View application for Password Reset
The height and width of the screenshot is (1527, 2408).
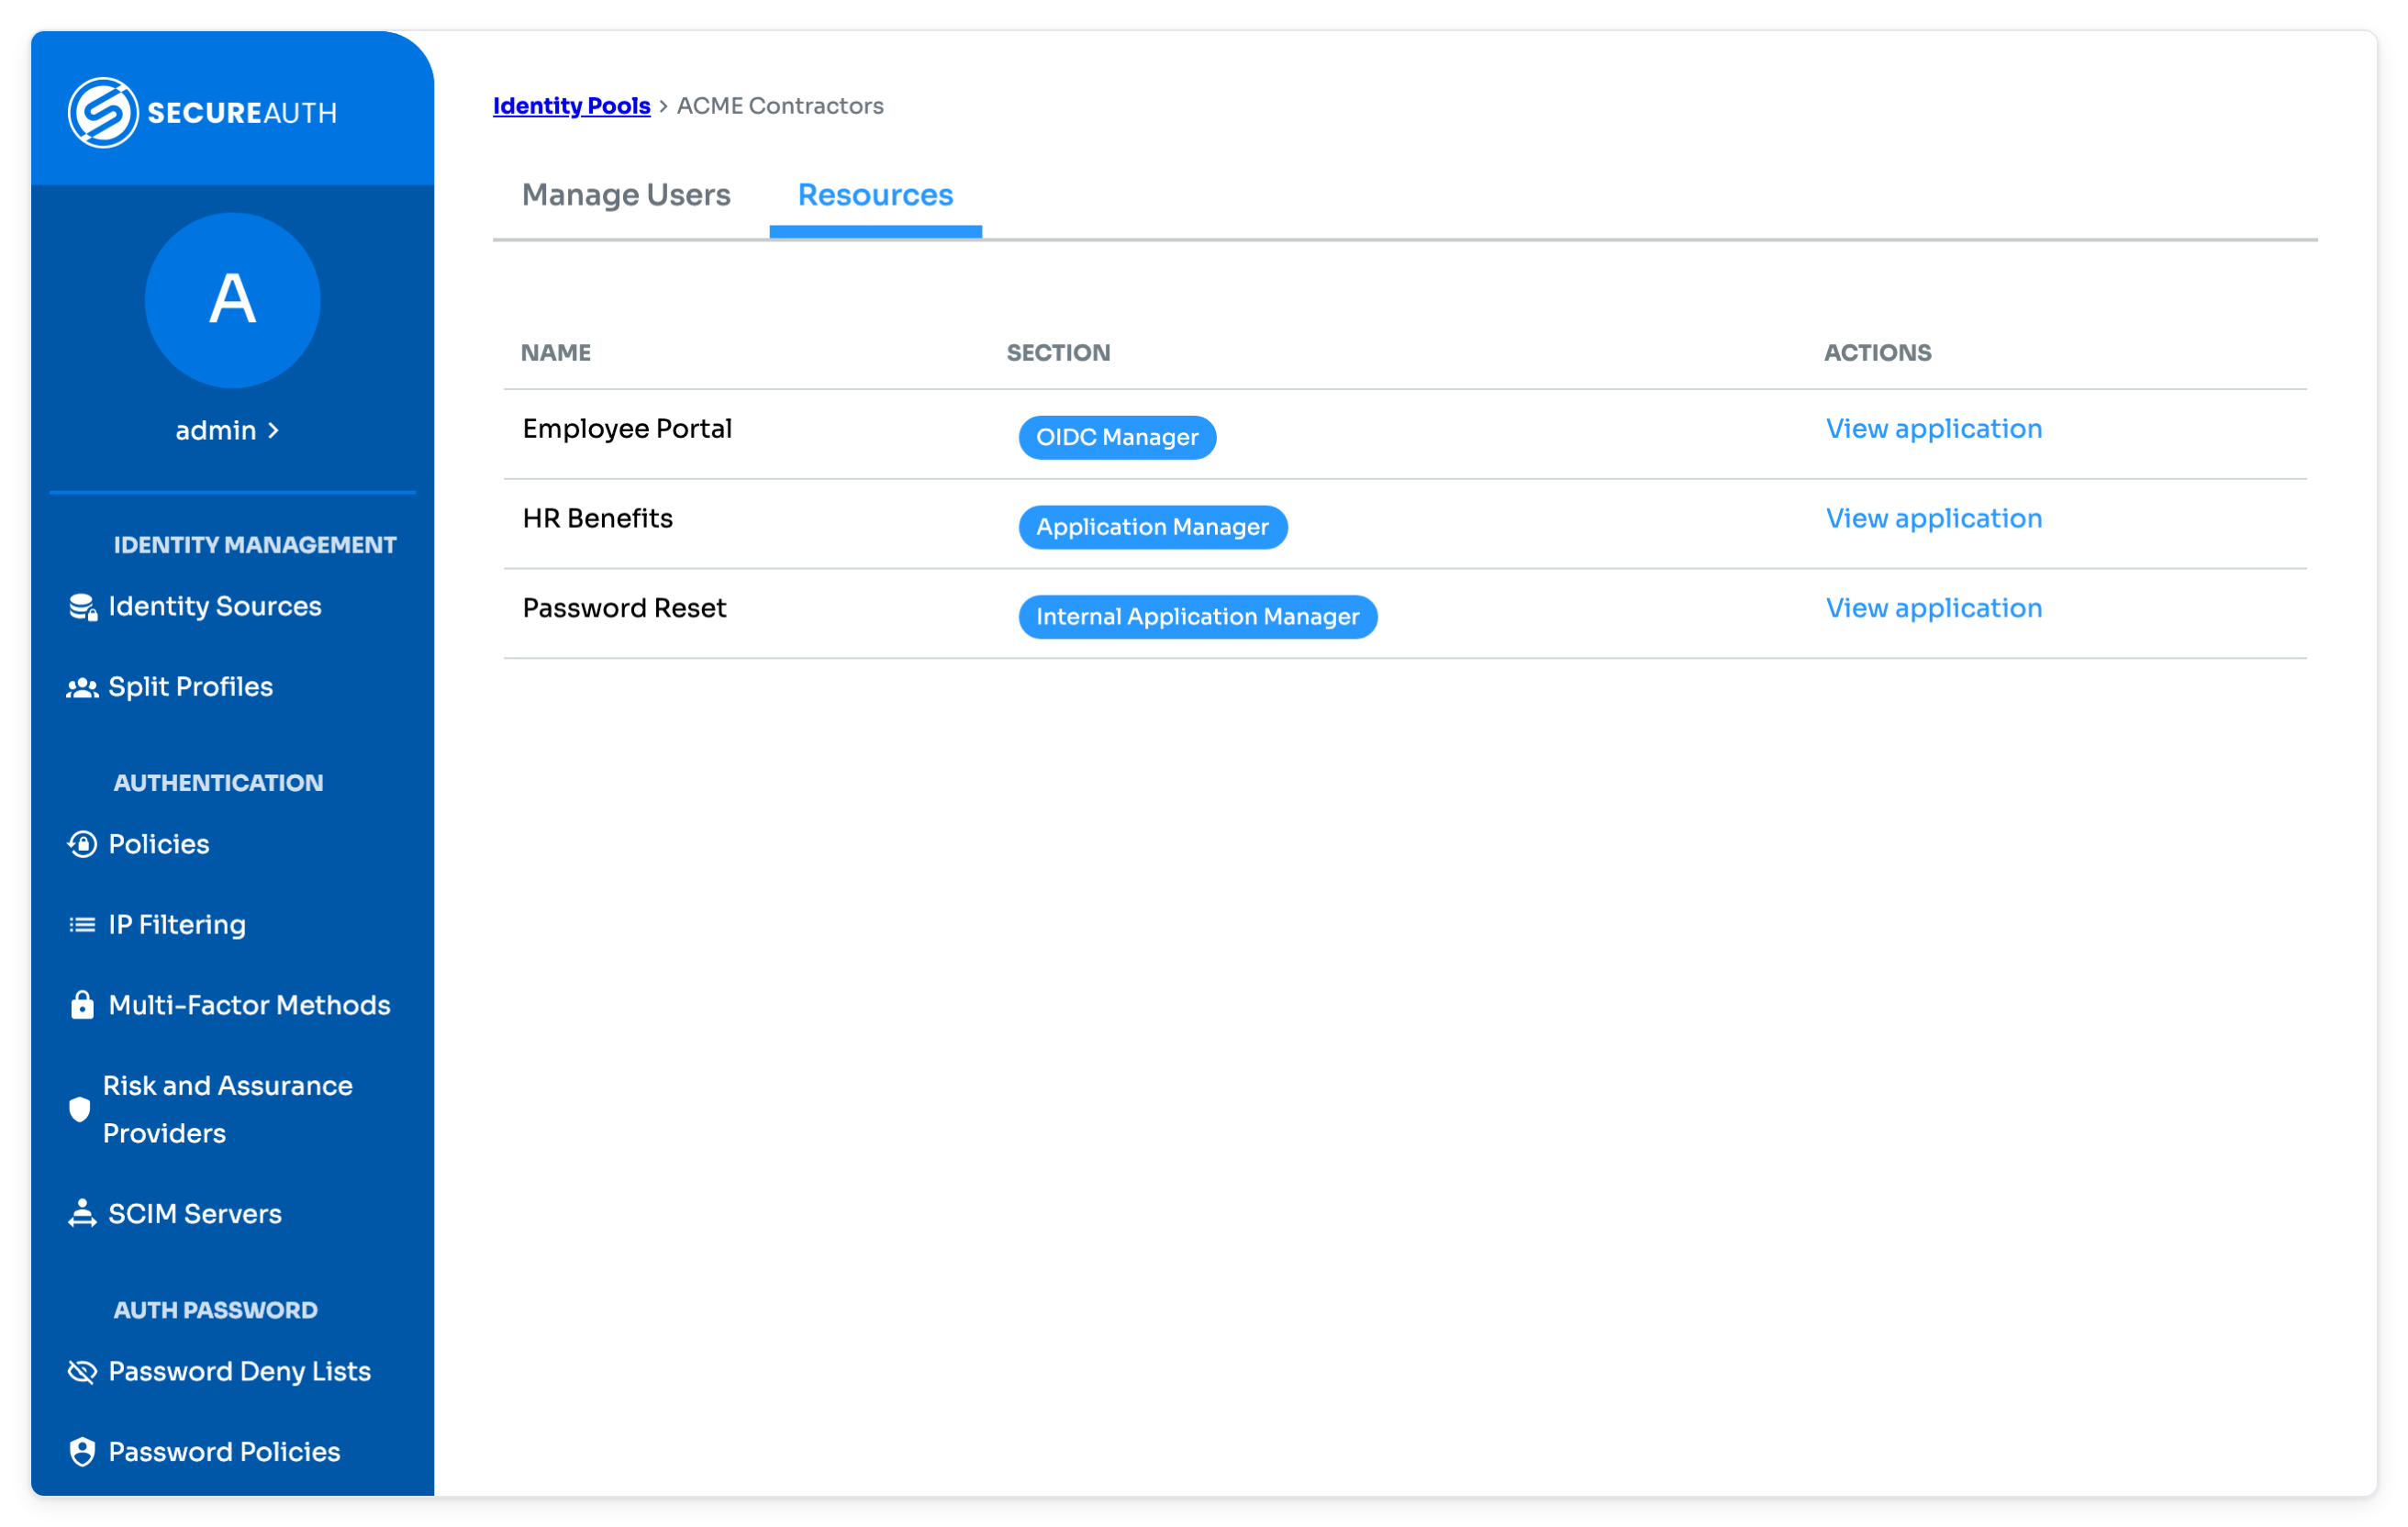(1933, 608)
